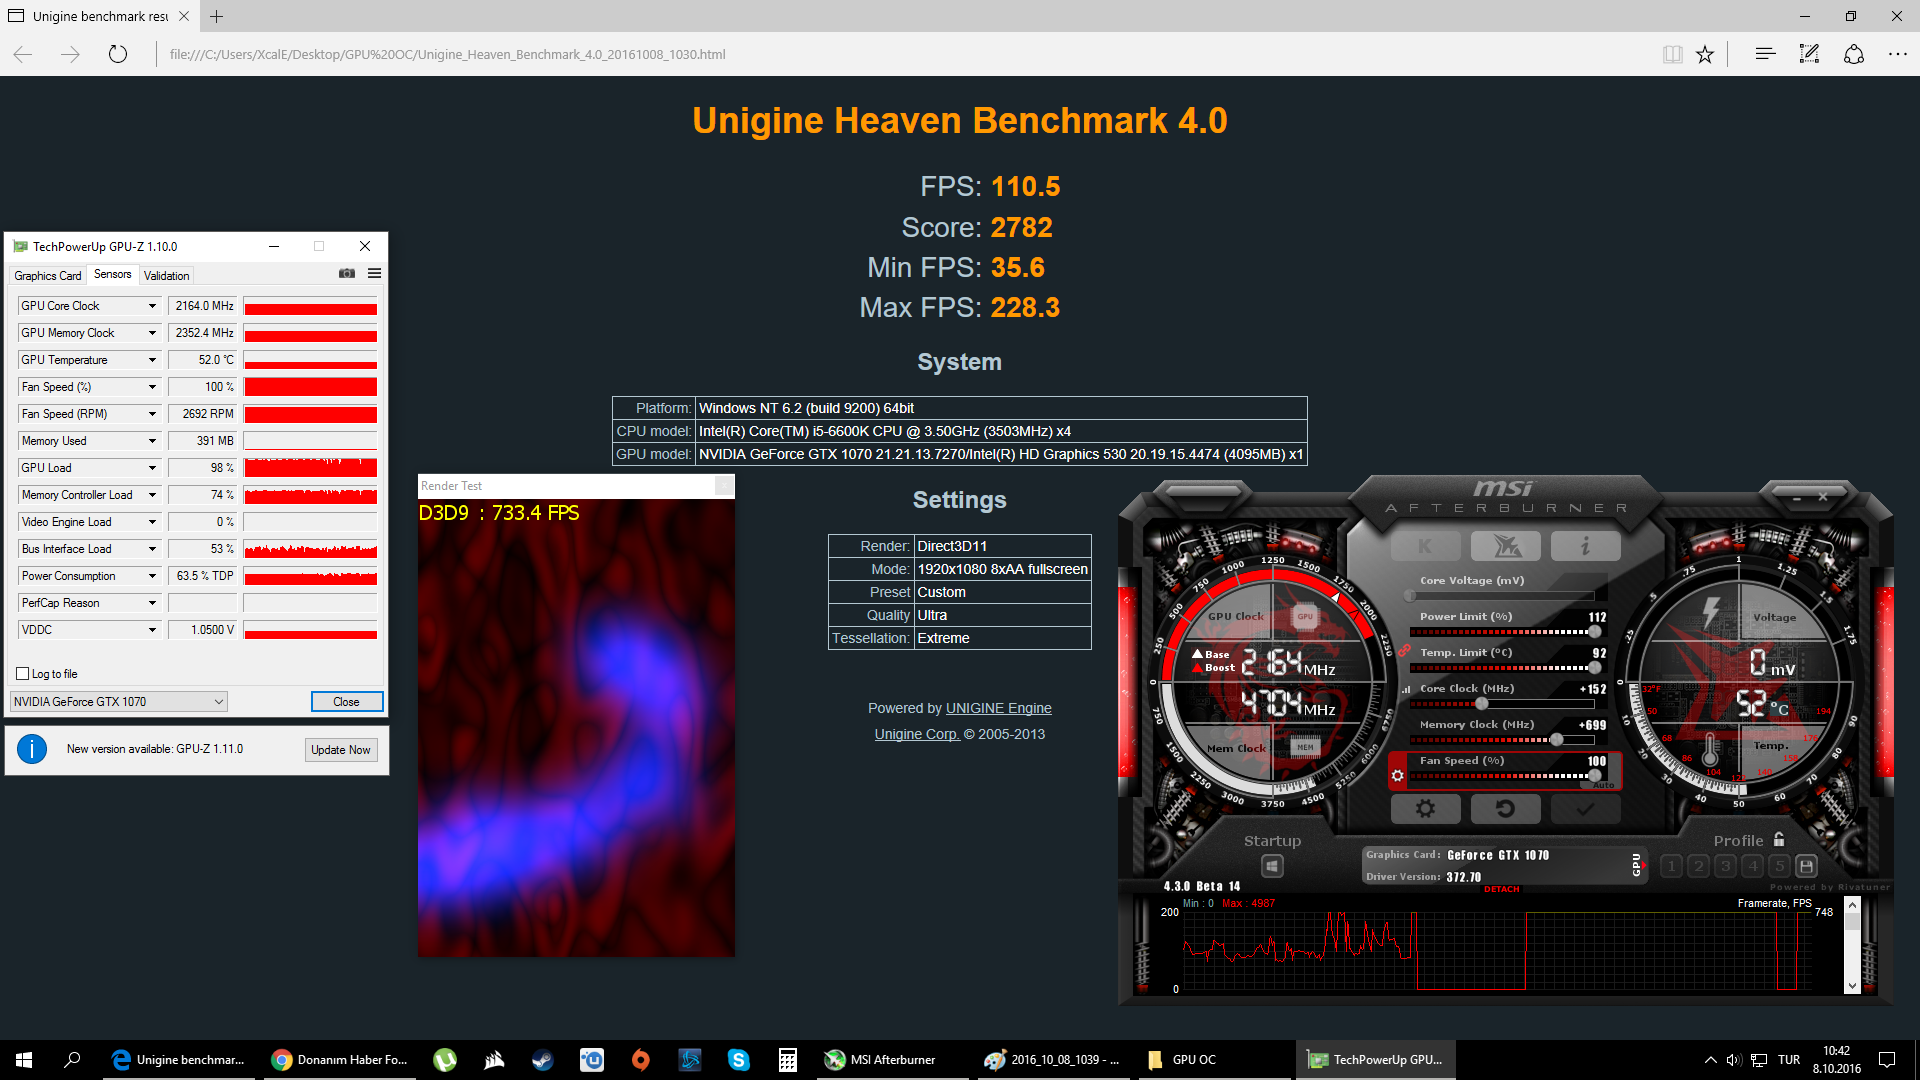This screenshot has height=1080, width=1920.
Task: Click the GPU-Z Close button
Action: [x=346, y=702]
